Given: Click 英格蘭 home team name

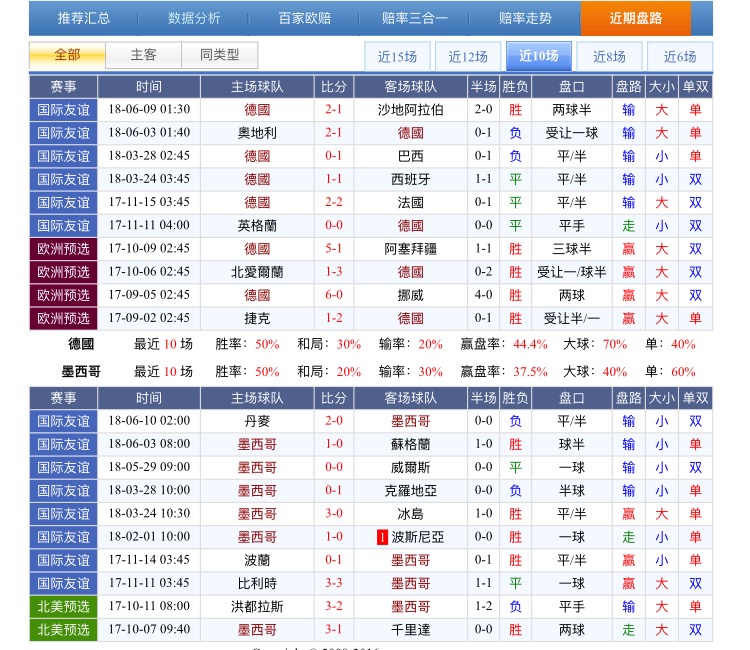Looking at the screenshot, I should point(257,226).
